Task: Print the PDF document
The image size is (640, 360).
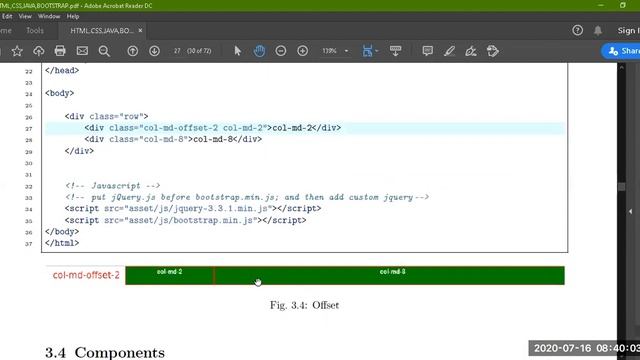Action: pos(60,51)
